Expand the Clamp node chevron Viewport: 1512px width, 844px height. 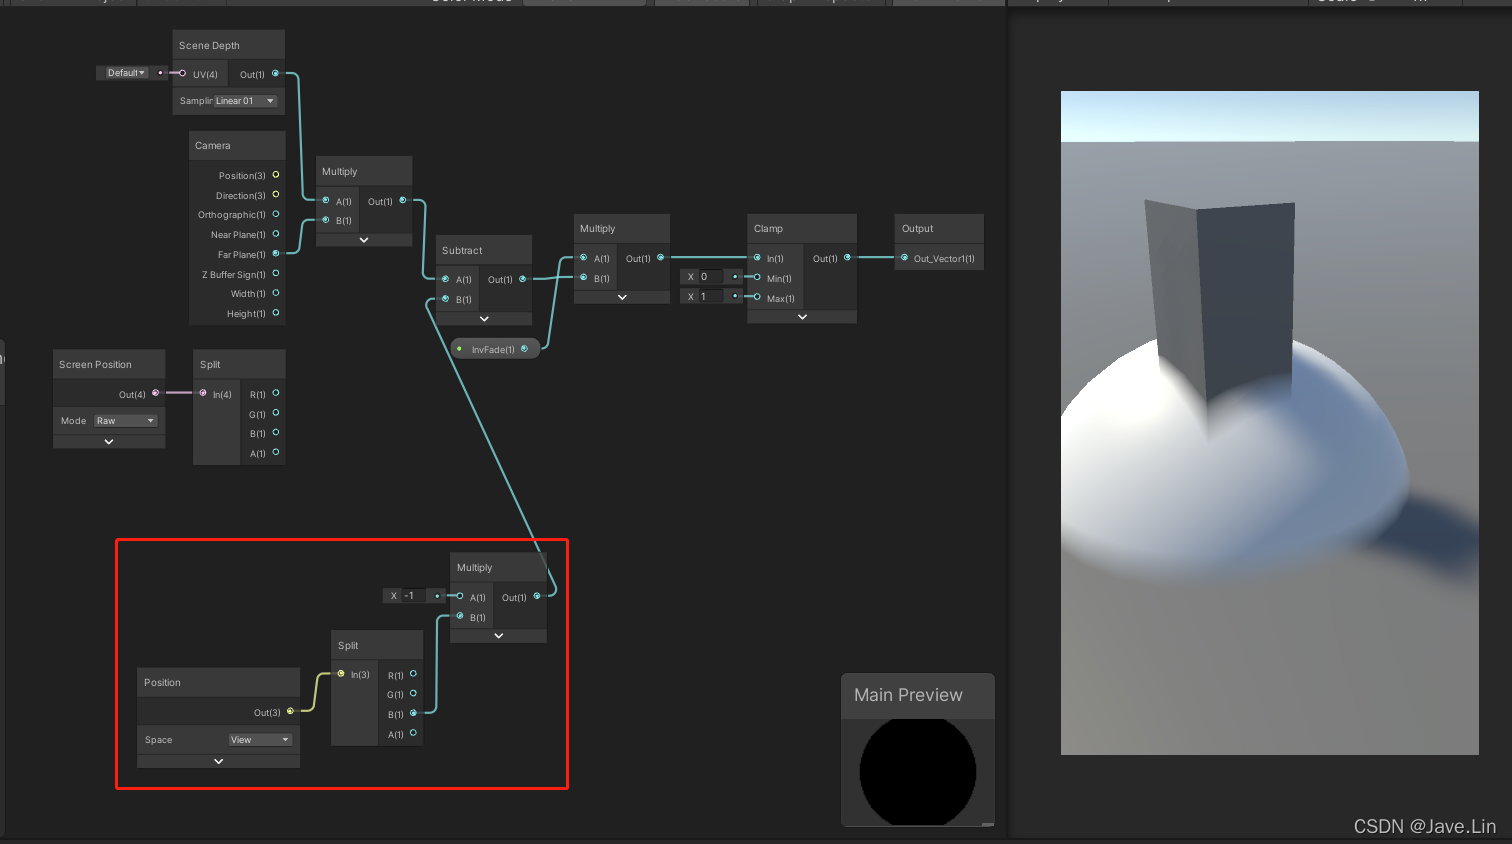click(x=801, y=317)
